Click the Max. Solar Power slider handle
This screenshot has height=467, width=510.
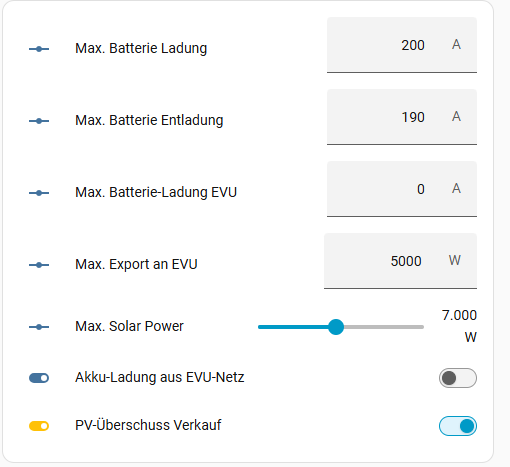[x=336, y=327]
